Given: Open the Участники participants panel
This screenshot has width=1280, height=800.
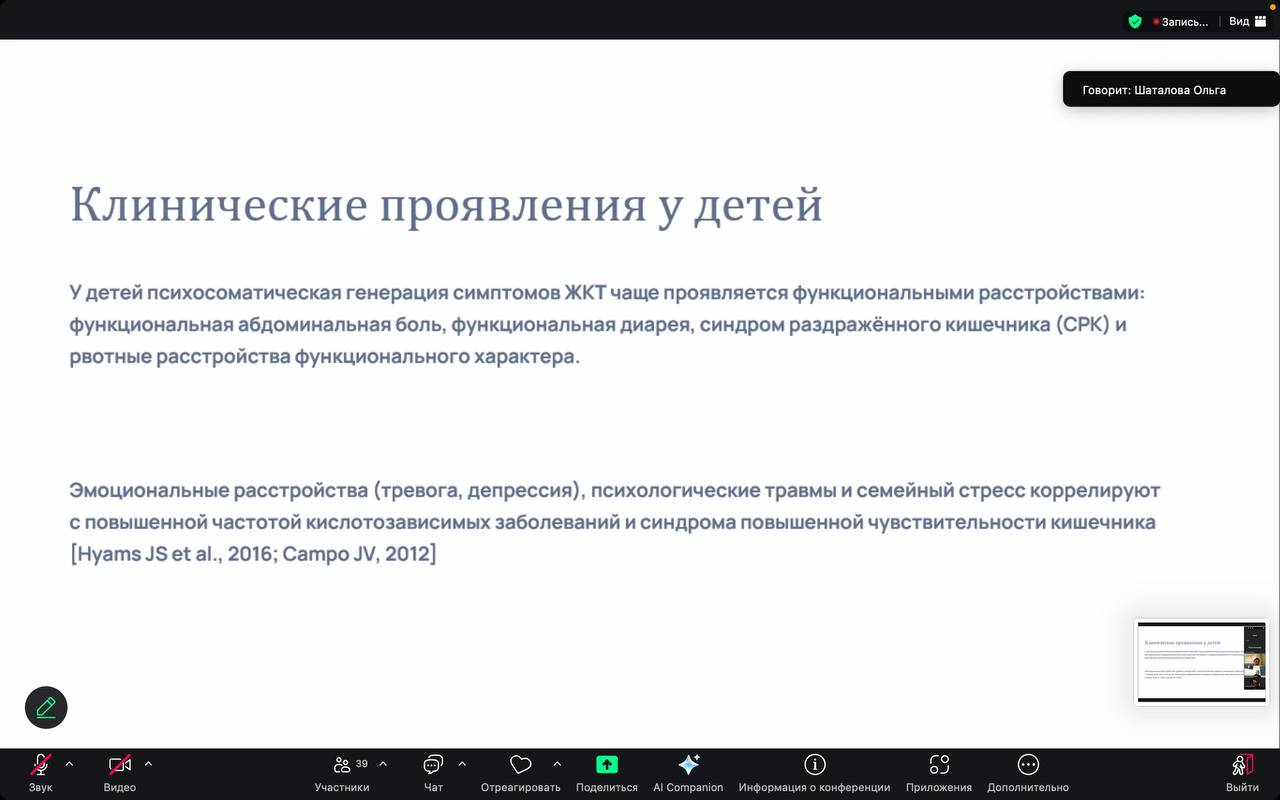Looking at the screenshot, I should click(x=342, y=765).
